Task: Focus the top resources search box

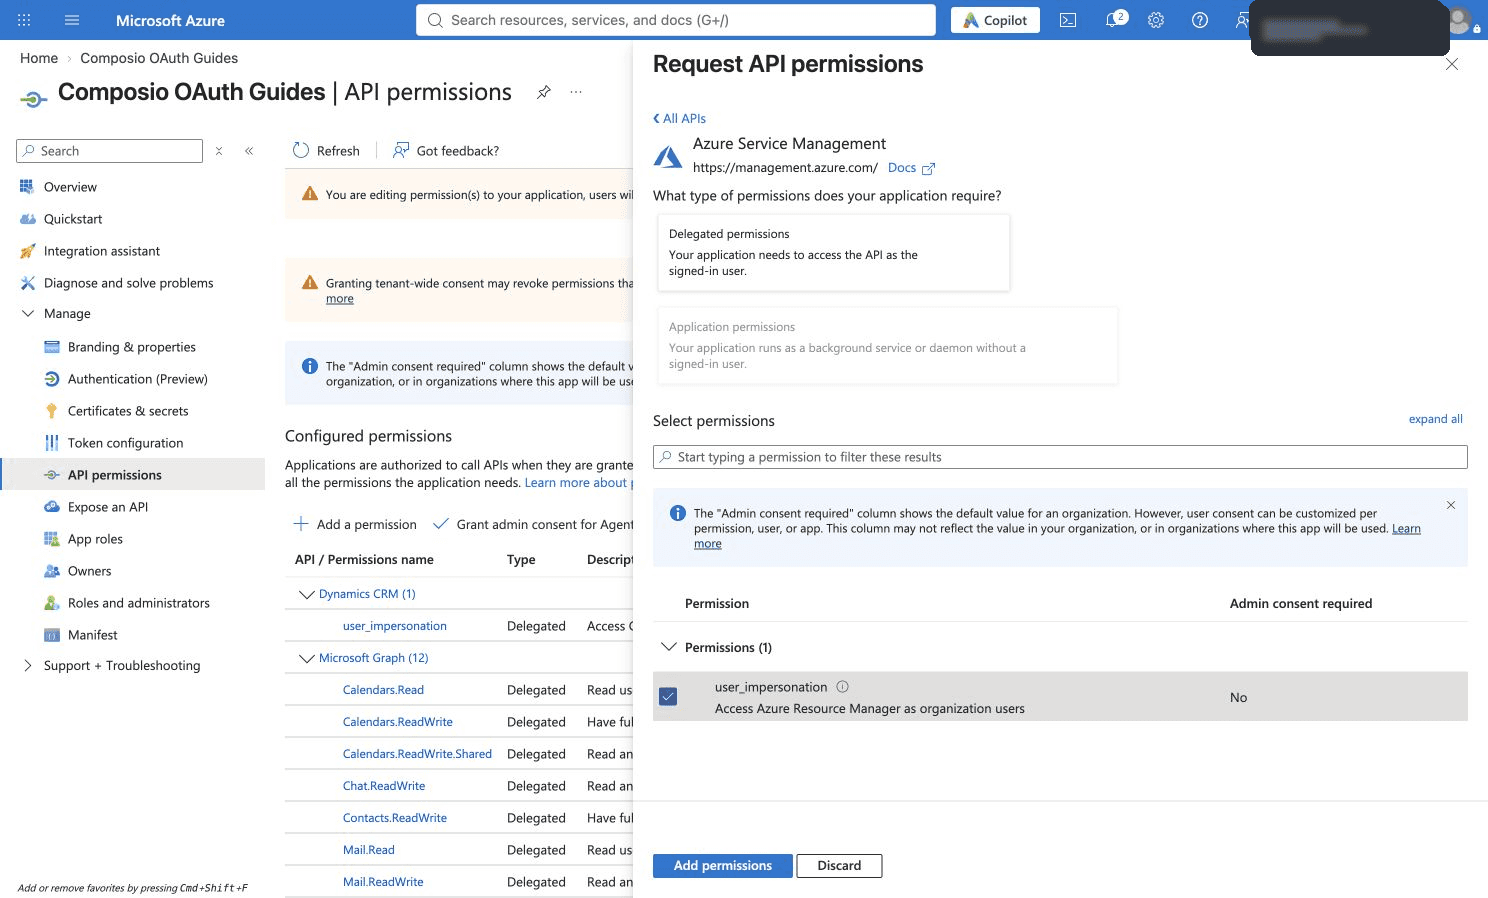Action: click(x=676, y=20)
